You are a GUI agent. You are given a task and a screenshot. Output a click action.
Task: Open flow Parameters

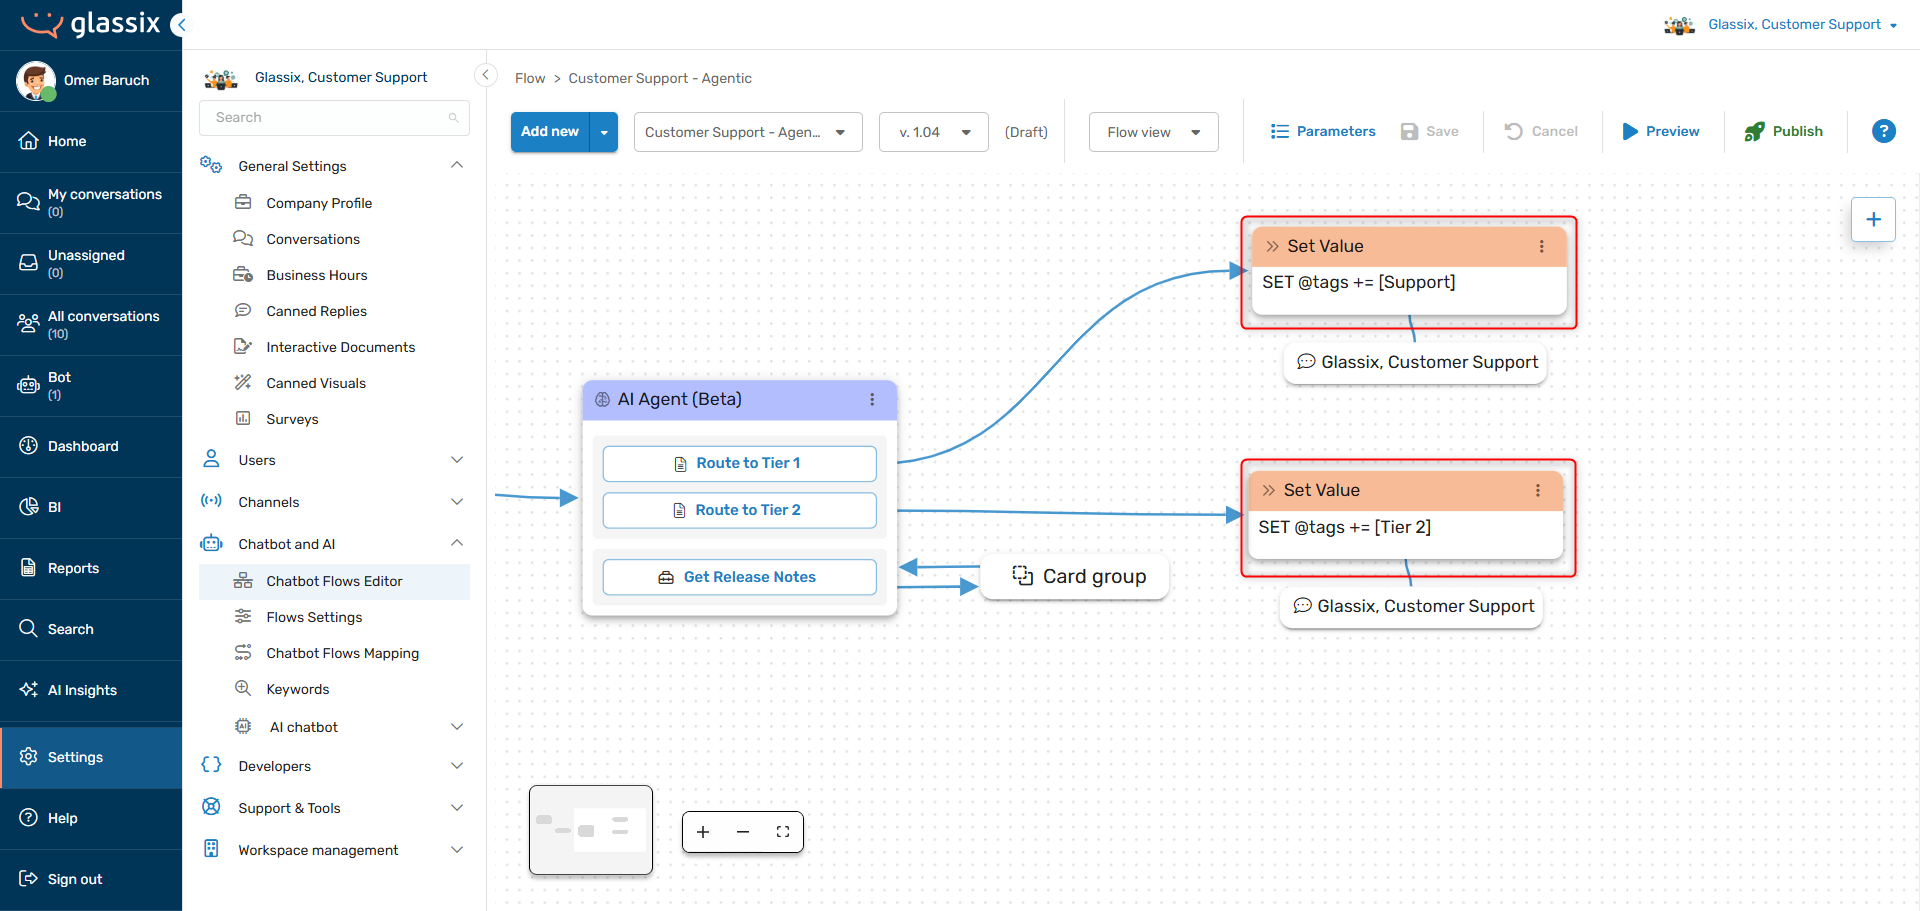click(x=1323, y=131)
